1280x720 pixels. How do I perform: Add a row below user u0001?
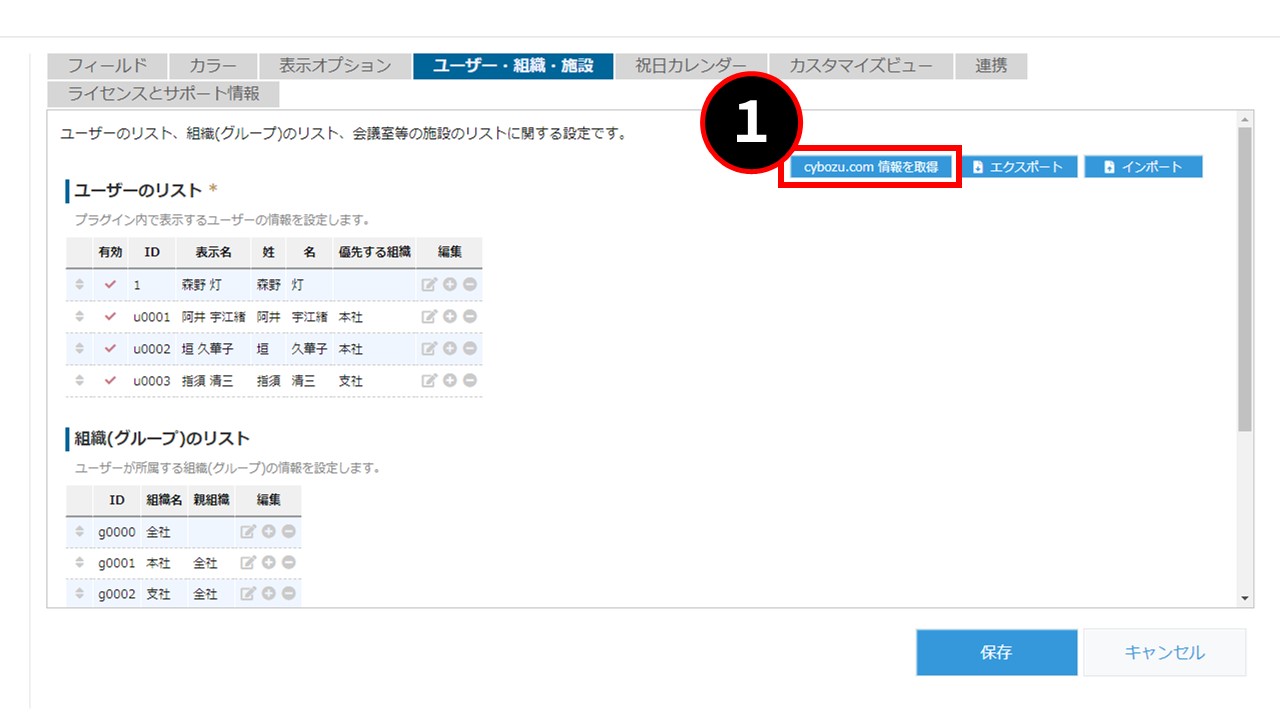tap(450, 317)
